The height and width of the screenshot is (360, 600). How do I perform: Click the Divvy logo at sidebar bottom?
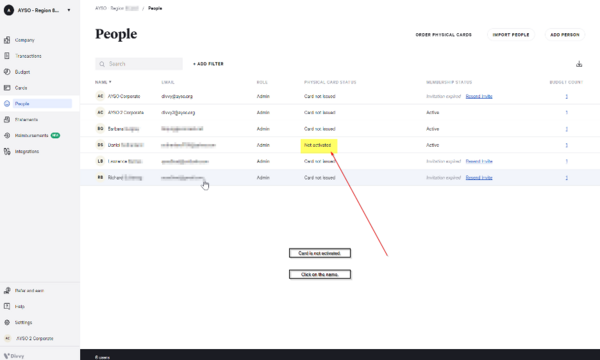coord(14,356)
